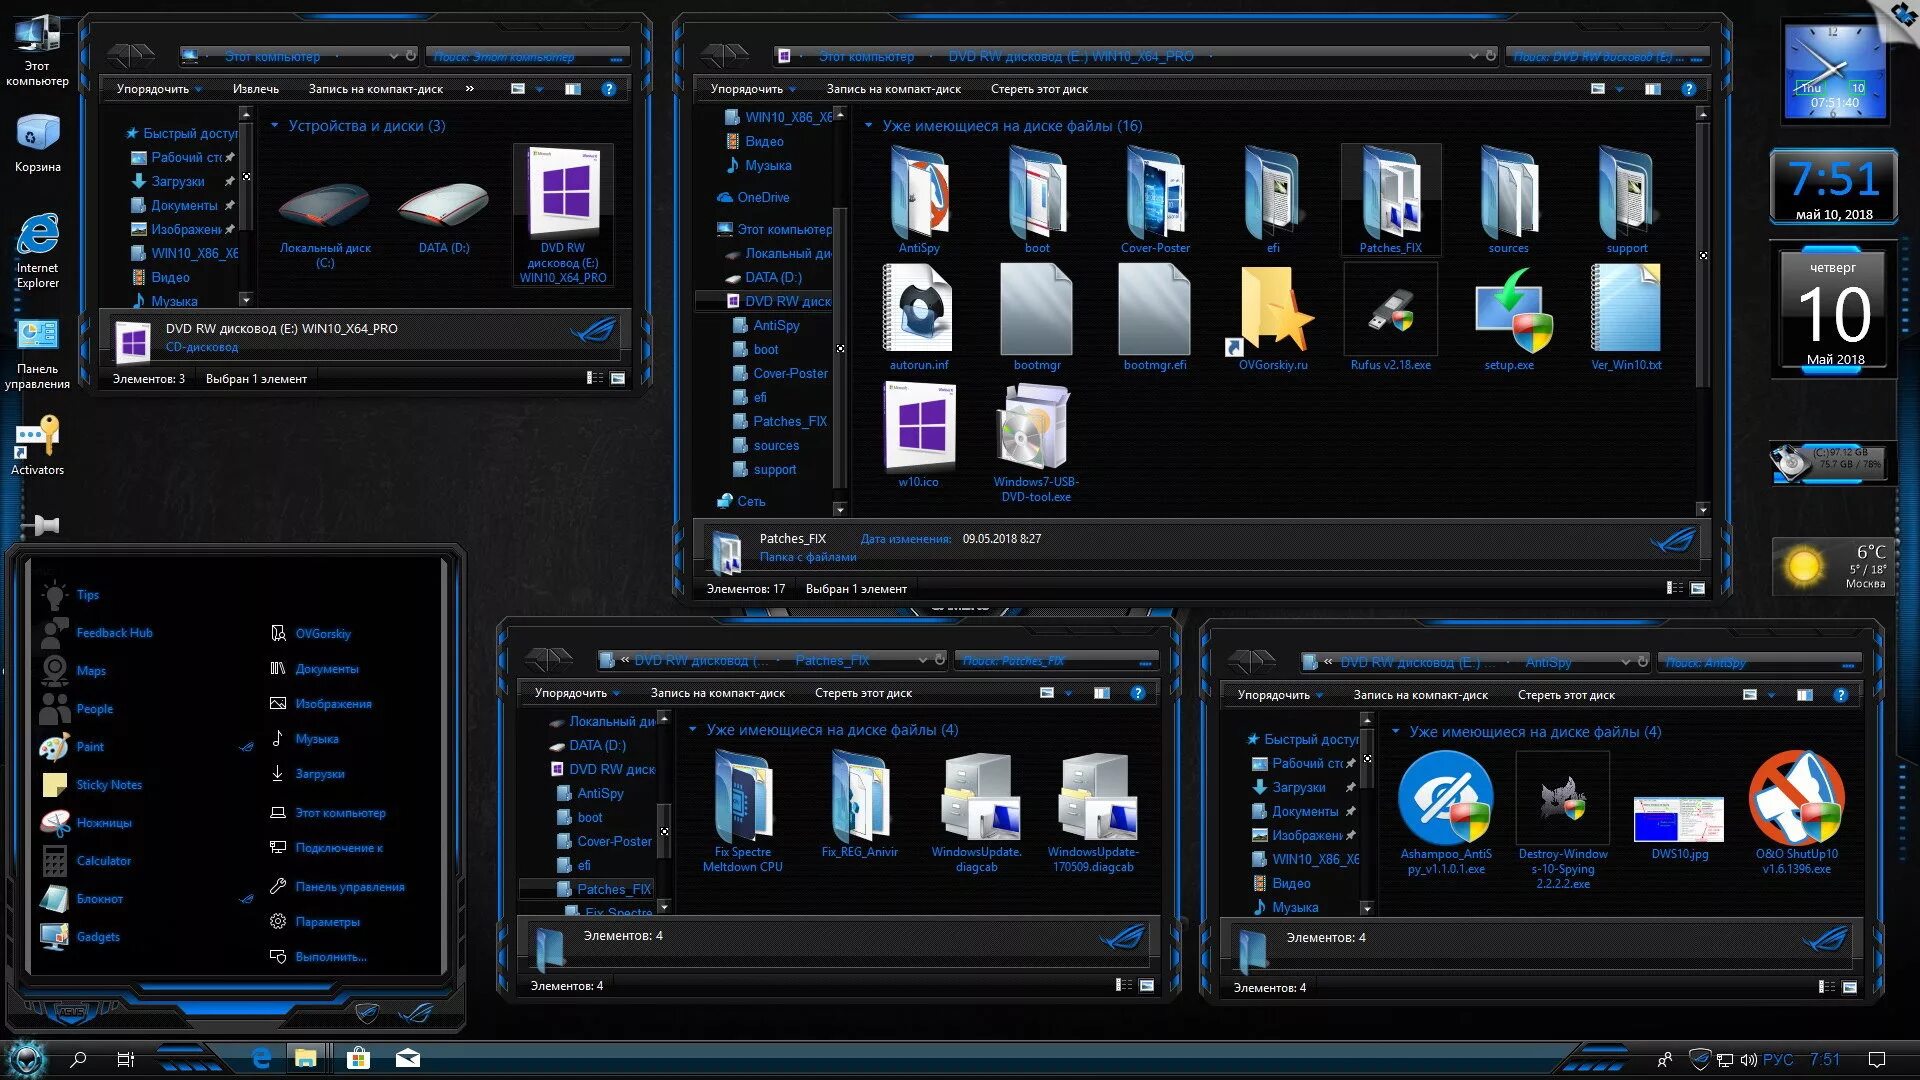Select DWS10.jpg thumbnail
Image resolution: width=1920 pixels, height=1080 pixels.
click(1680, 828)
